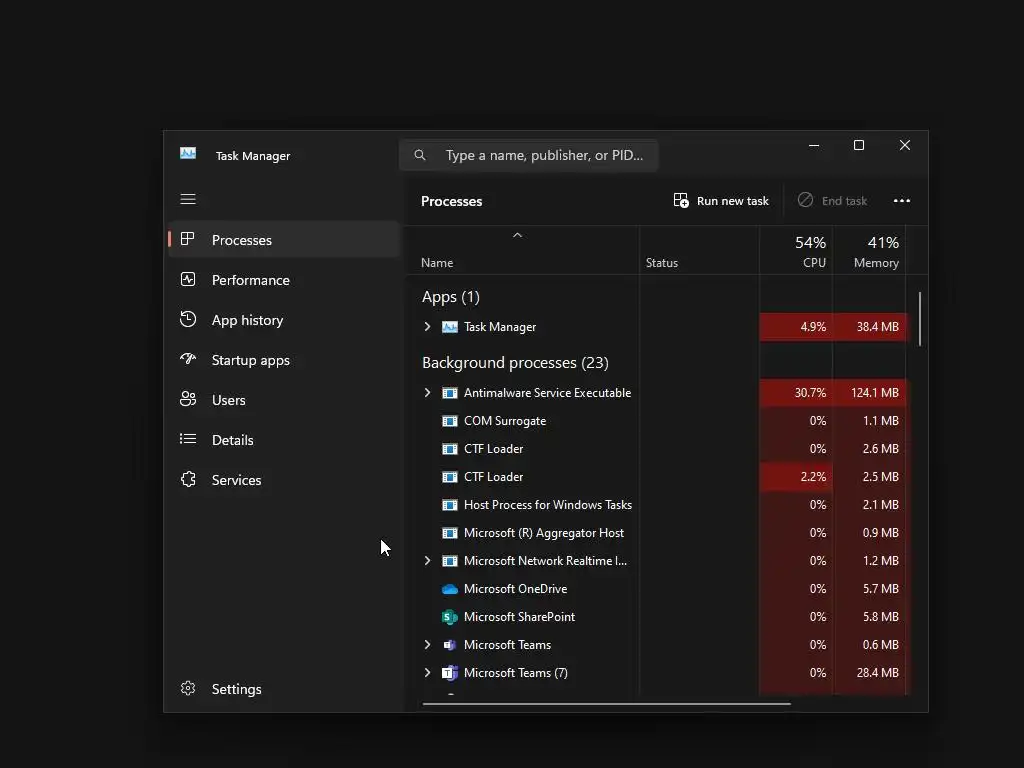Click the Users sidebar icon

pos(188,399)
